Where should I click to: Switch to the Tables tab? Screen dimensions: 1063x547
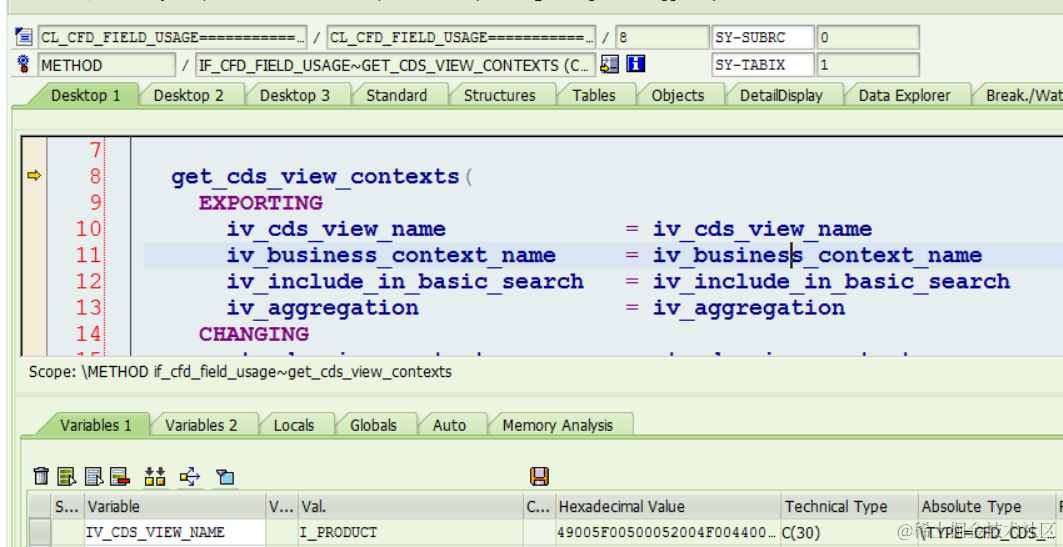pos(594,96)
